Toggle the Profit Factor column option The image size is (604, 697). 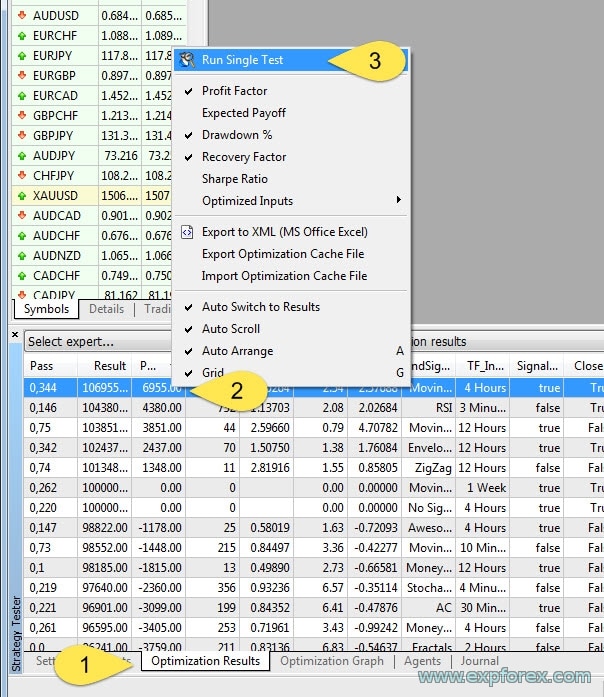[x=235, y=91]
